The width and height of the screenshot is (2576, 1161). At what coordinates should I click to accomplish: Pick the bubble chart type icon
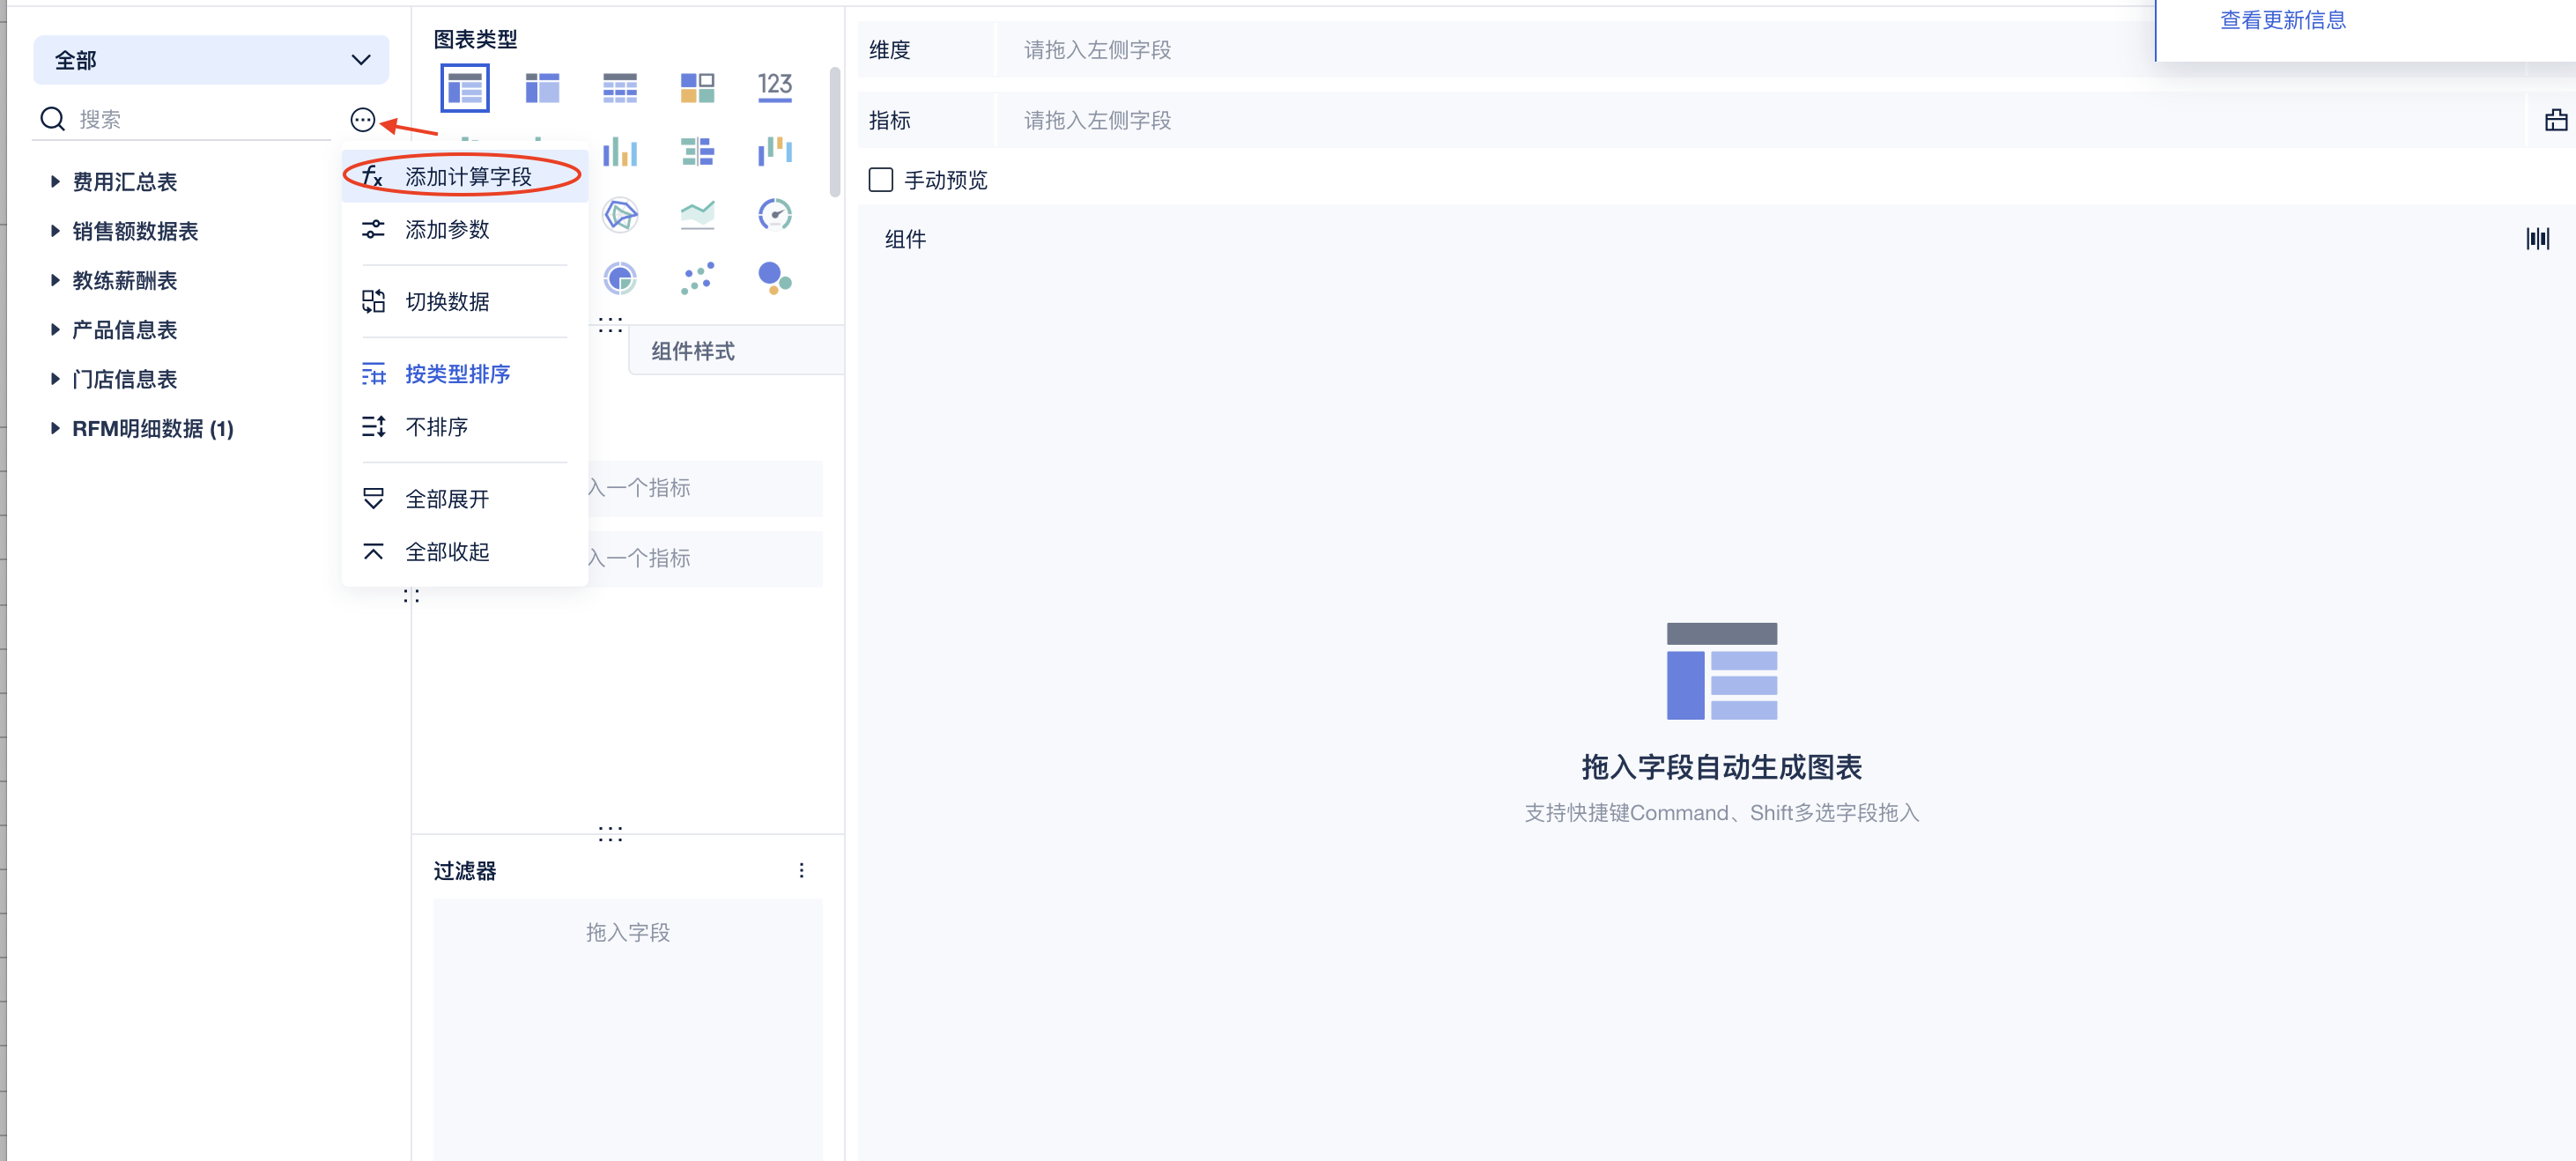pyautogui.click(x=774, y=278)
